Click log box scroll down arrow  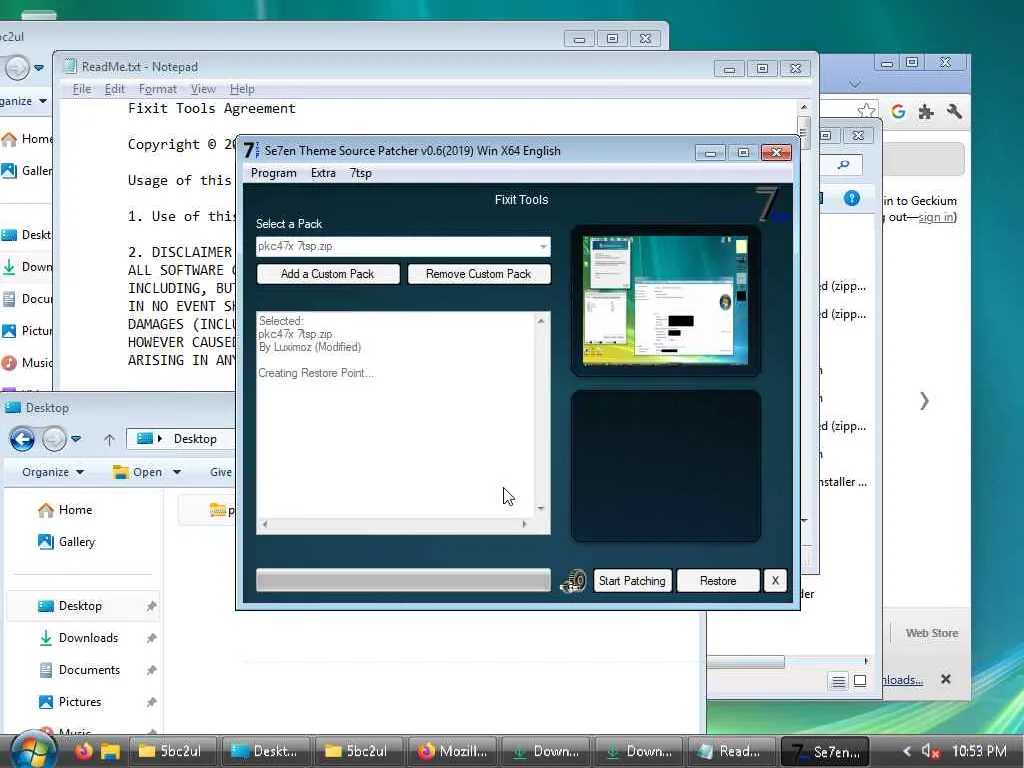click(x=541, y=508)
